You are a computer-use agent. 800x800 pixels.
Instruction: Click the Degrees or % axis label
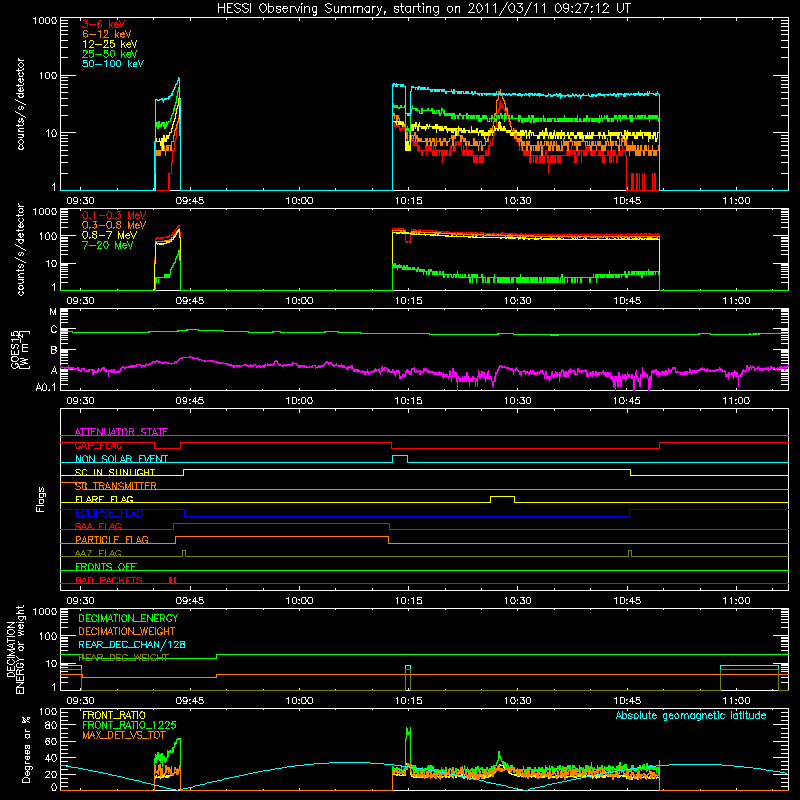pos(26,749)
